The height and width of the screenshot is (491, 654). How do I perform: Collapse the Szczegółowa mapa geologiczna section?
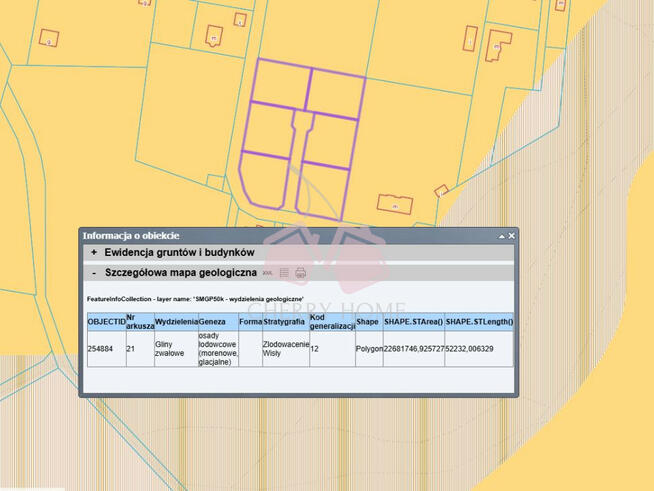pos(94,273)
